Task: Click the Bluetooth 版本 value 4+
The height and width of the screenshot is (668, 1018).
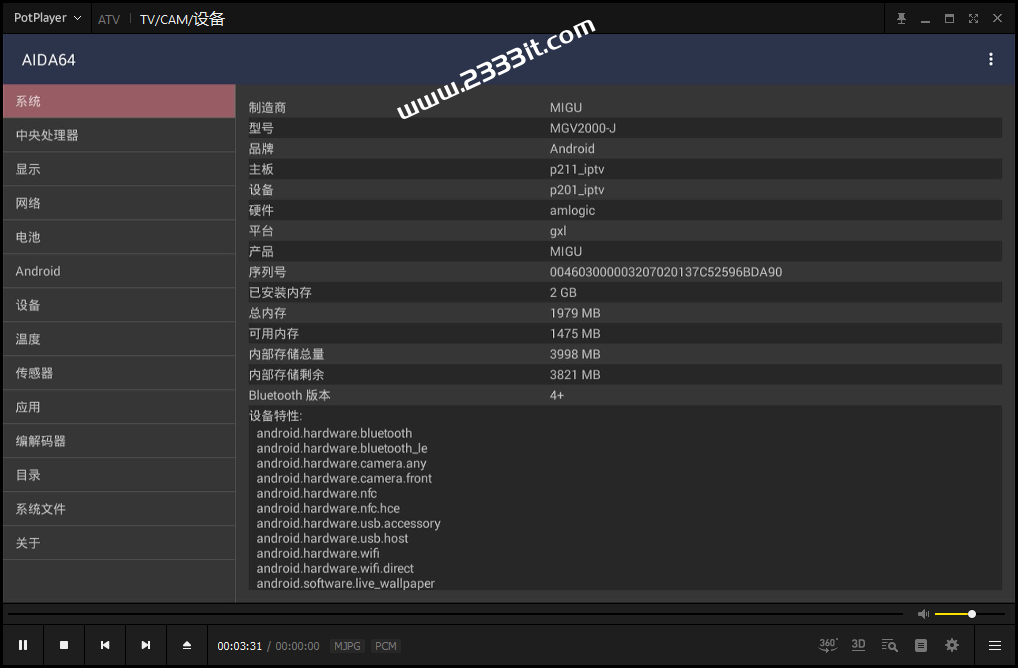Action: 557,395
